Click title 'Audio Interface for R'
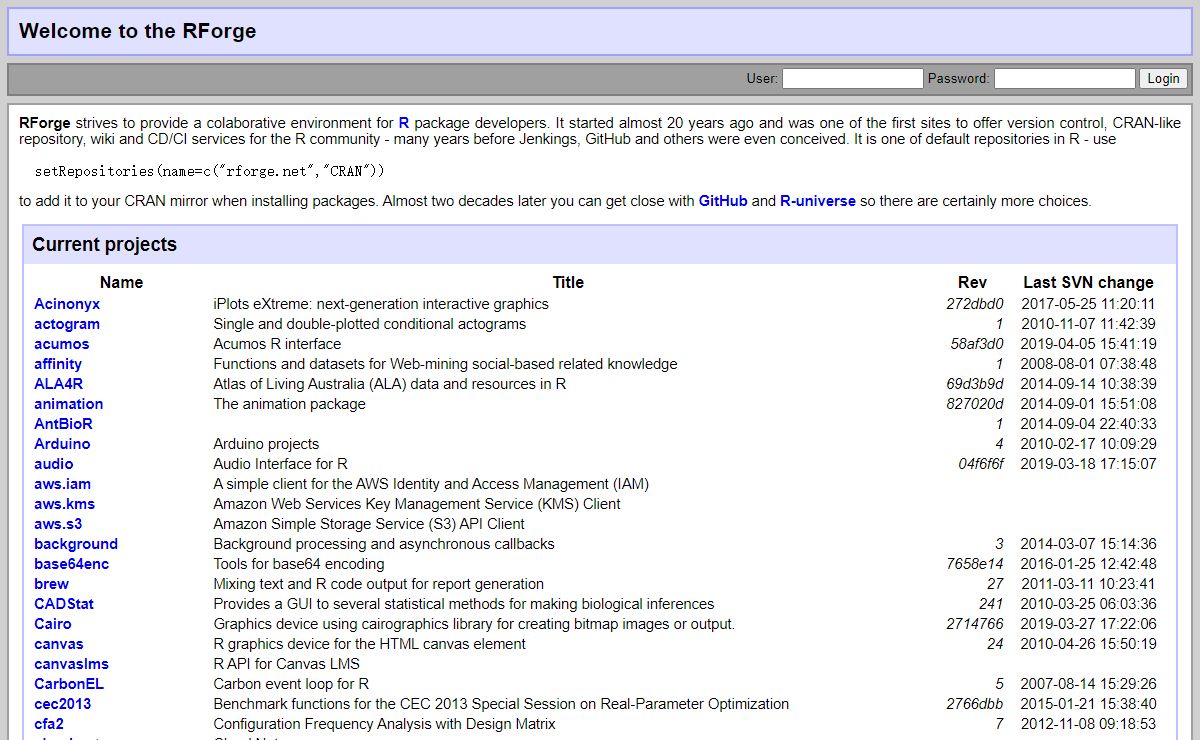The image size is (1200, 740). [280, 464]
